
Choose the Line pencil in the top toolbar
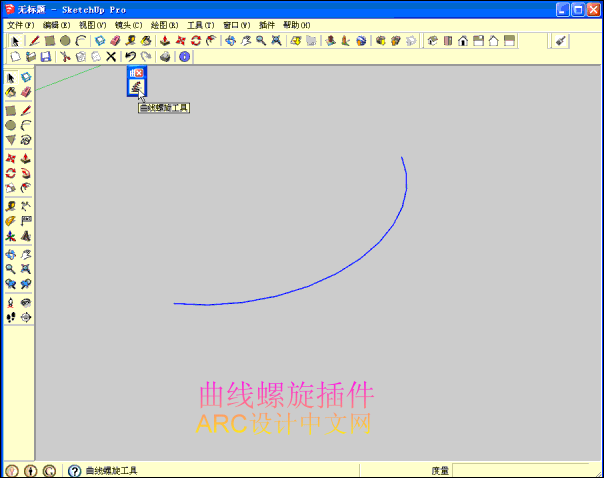click(x=34, y=41)
